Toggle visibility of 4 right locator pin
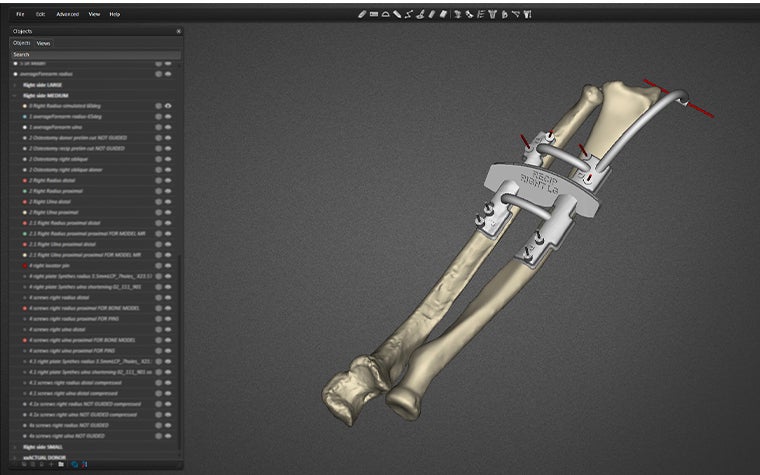Screen dimensions: 760x475 pos(168,266)
